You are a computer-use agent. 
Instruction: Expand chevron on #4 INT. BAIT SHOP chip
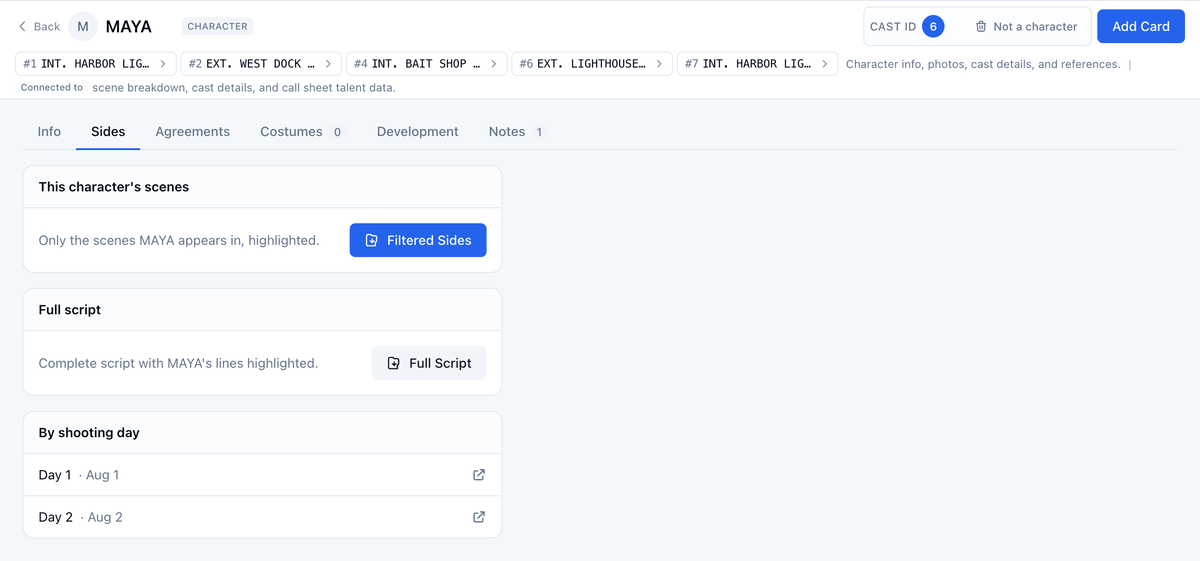(494, 64)
